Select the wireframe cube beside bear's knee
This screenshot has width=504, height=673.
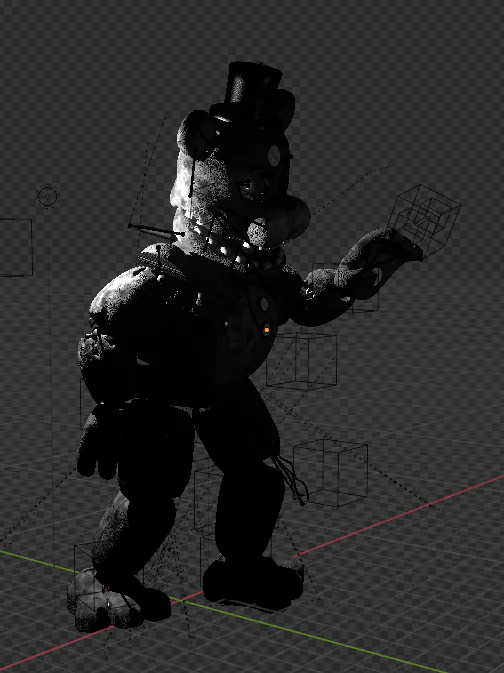point(330,472)
